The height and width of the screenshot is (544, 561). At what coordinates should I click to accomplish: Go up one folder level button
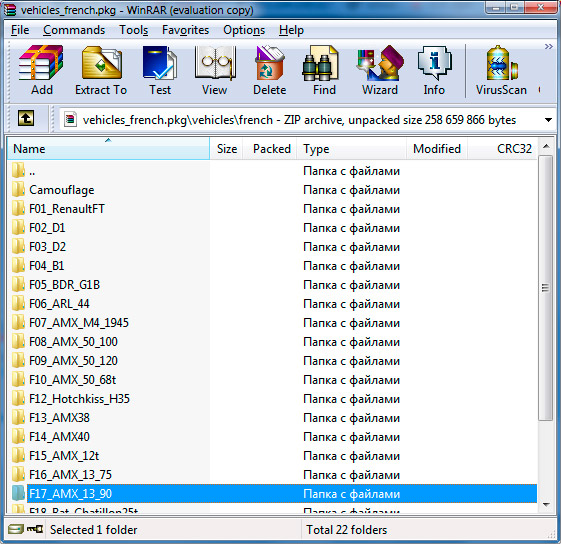pos(26,118)
